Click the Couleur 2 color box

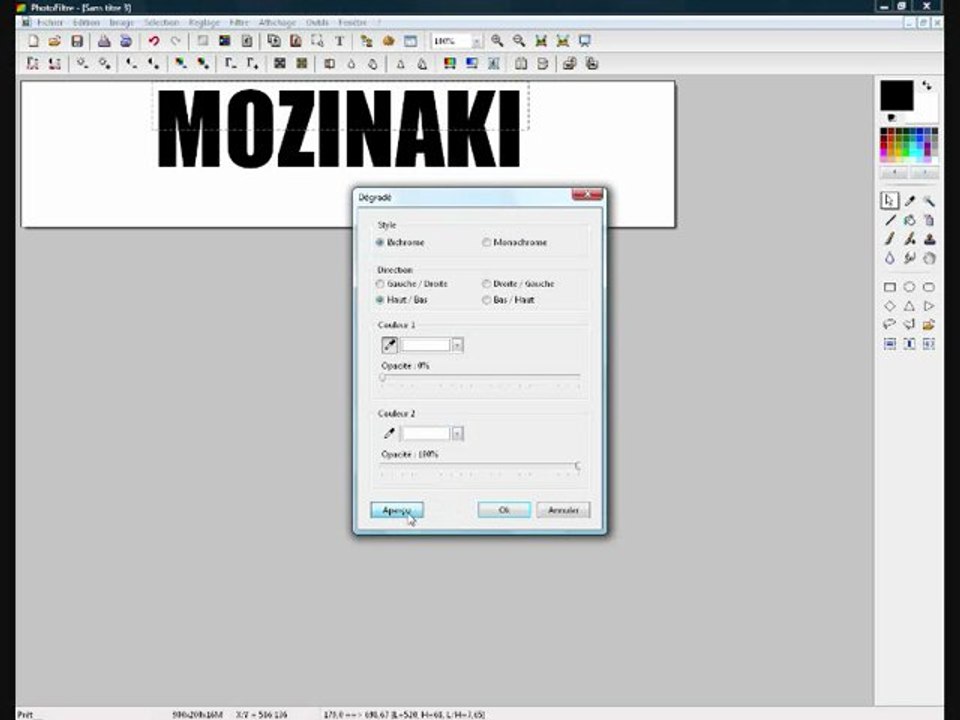coord(426,433)
